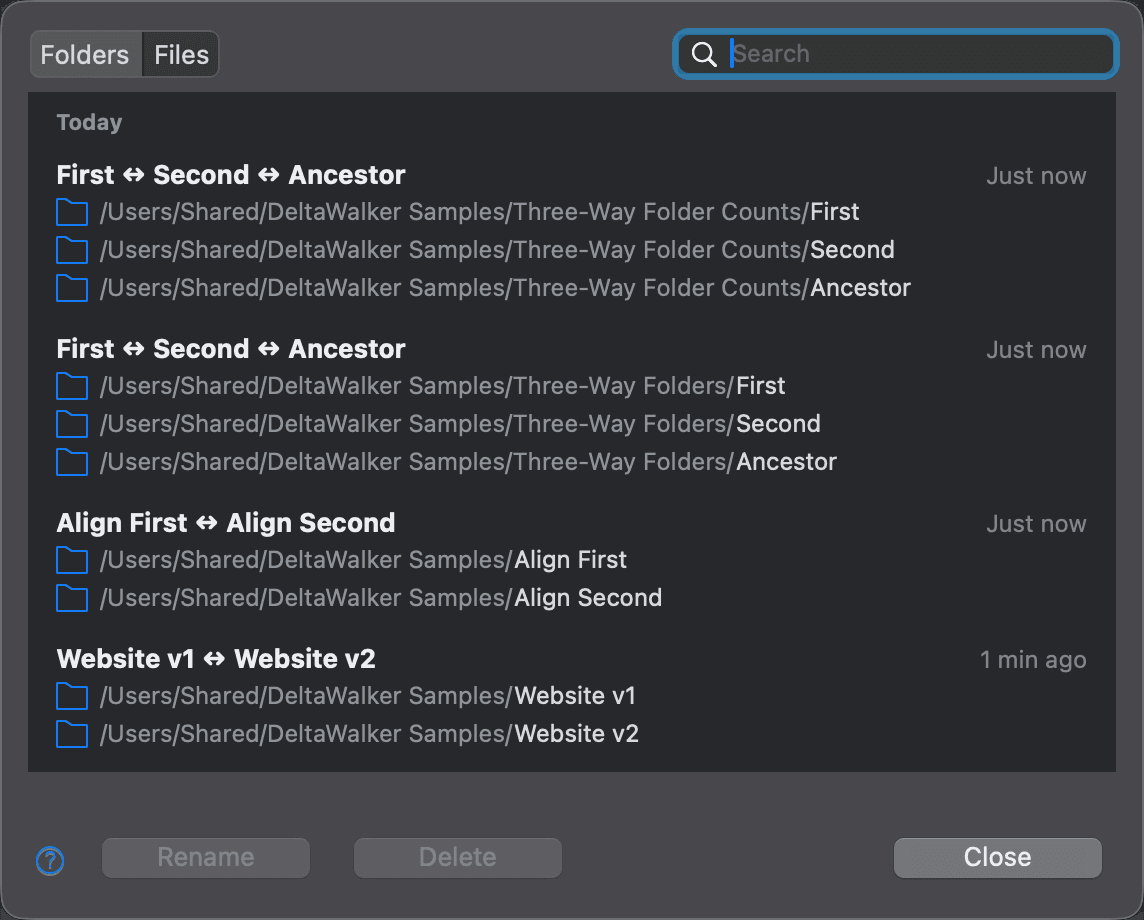The width and height of the screenshot is (1144, 920).
Task: Select path Three-Way Folders/Ancestor
Action: (x=468, y=461)
